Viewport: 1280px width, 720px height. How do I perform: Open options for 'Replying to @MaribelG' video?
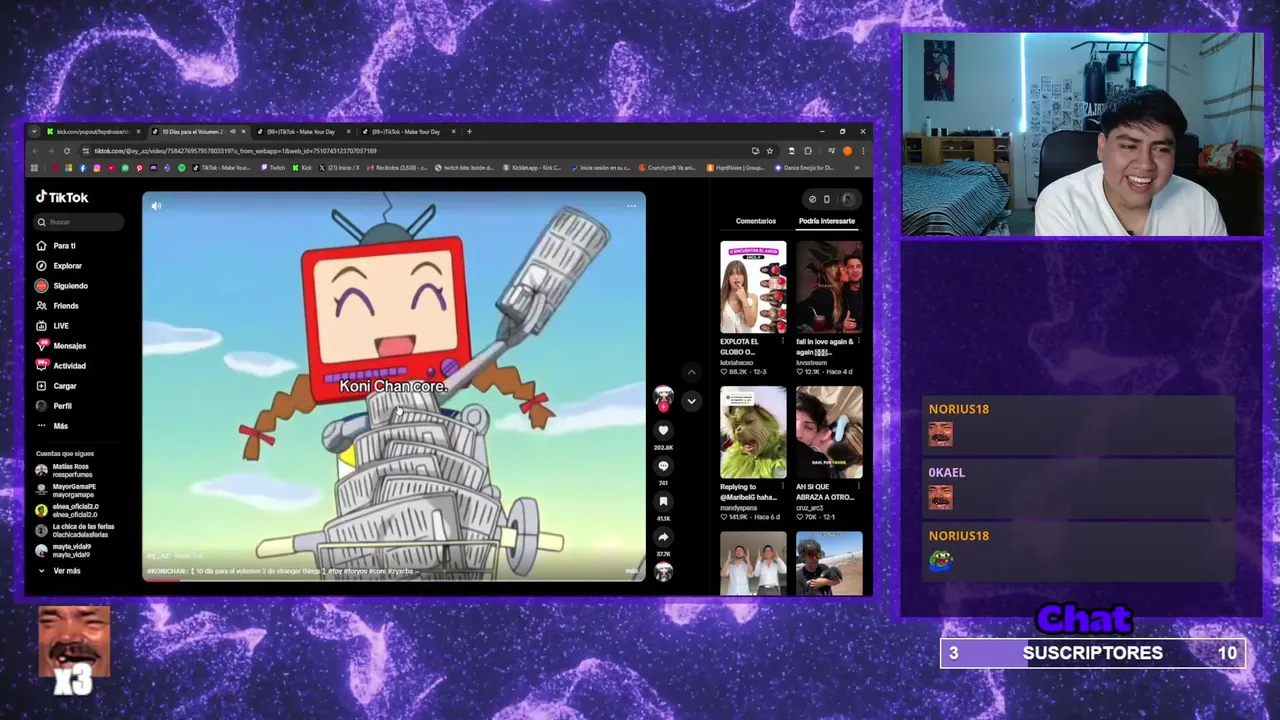782,487
